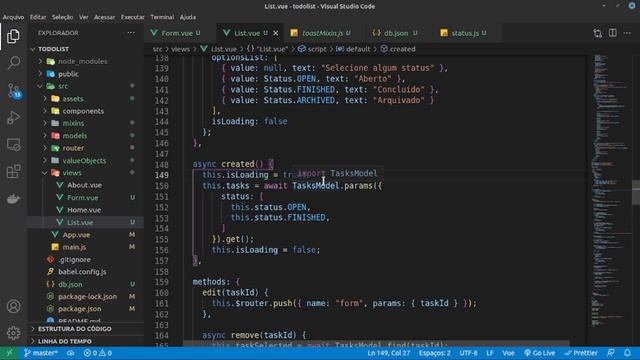Click the minimap code overview
This screenshot has height=360, width=640.
[x=610, y=192]
